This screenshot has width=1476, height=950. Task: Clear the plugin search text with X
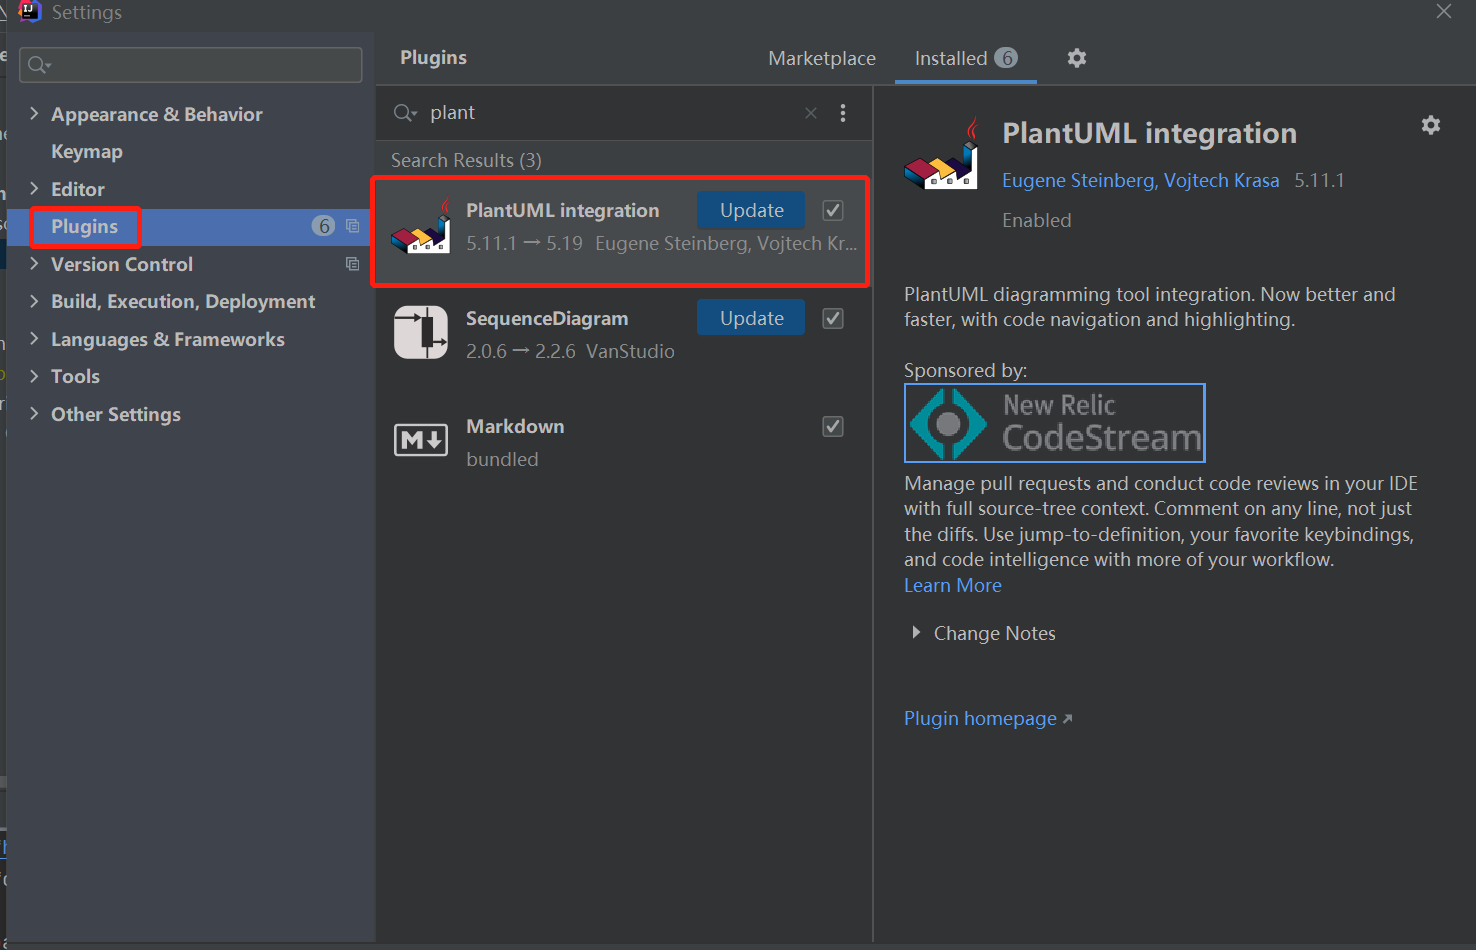tap(811, 113)
